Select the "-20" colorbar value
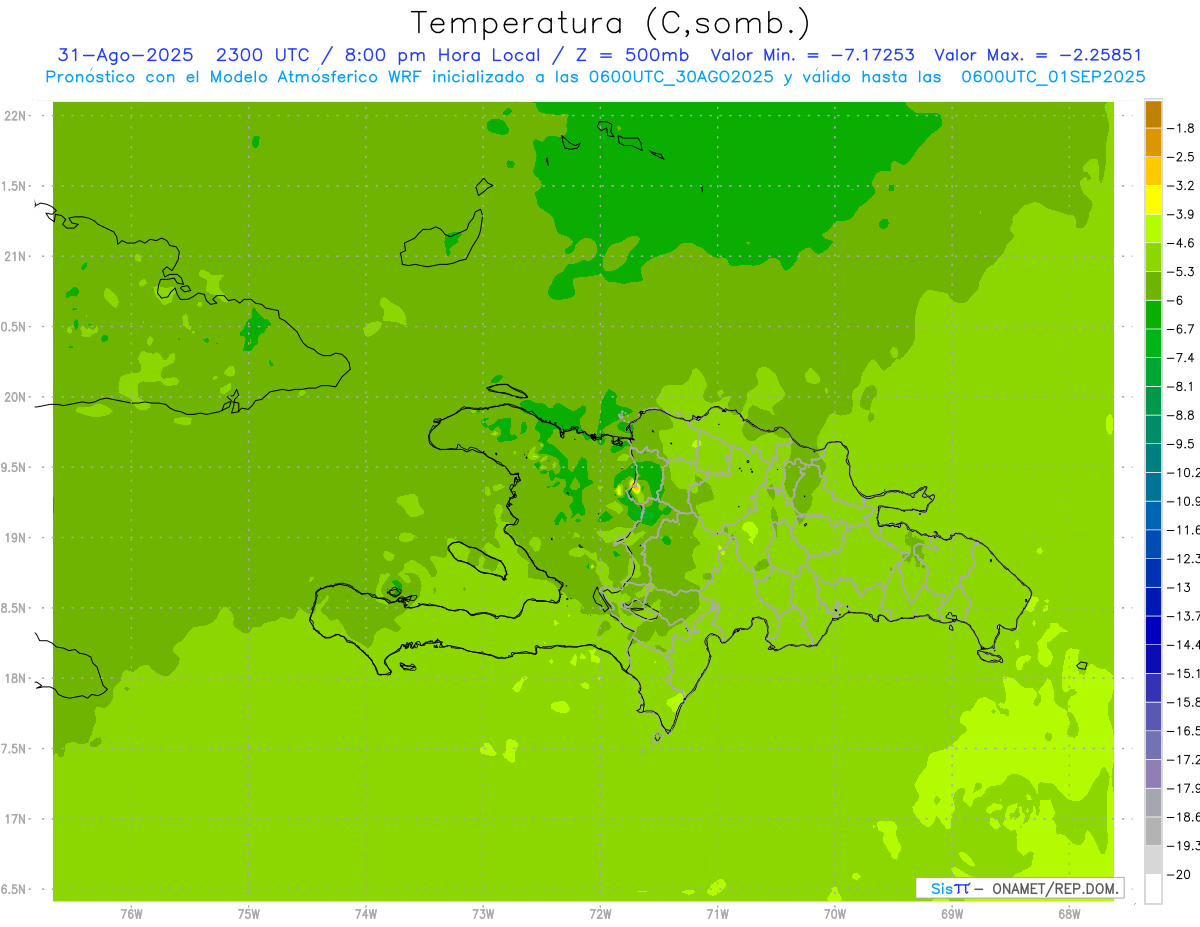 pos(1178,875)
